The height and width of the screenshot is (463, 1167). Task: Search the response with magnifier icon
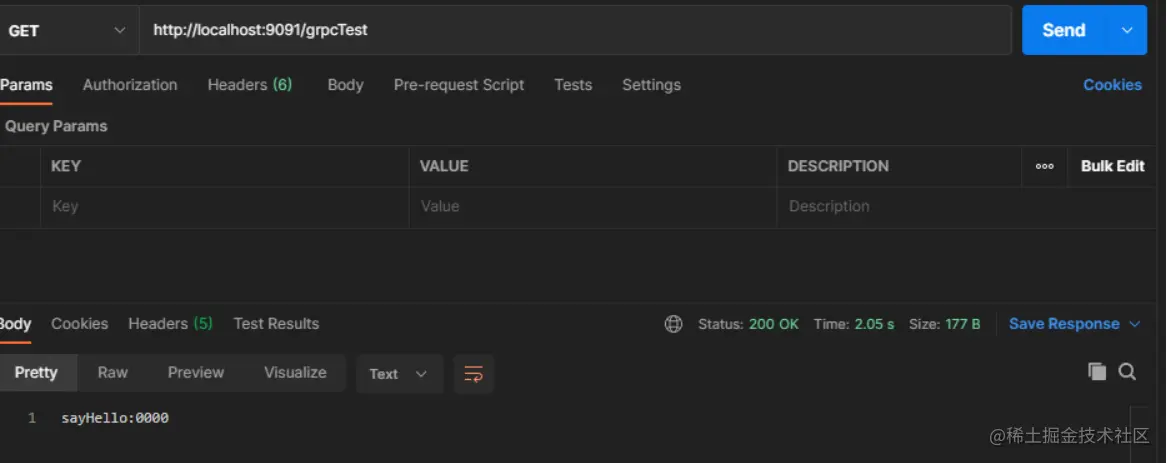pyautogui.click(x=1127, y=372)
